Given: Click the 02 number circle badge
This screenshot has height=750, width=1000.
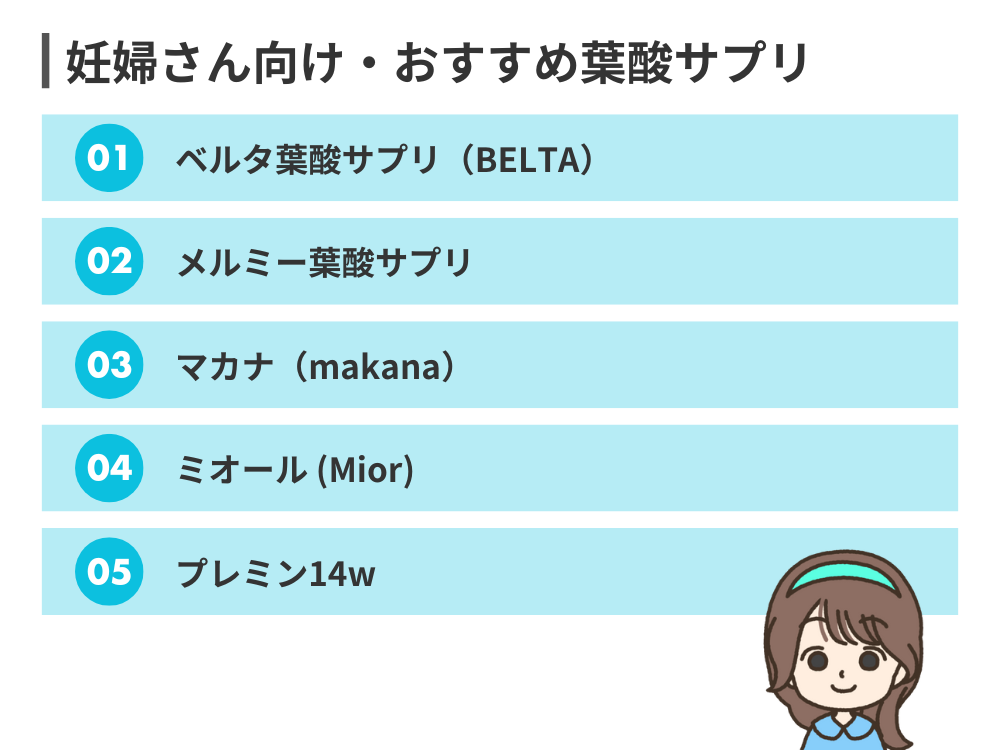Looking at the screenshot, I should (x=109, y=261).
